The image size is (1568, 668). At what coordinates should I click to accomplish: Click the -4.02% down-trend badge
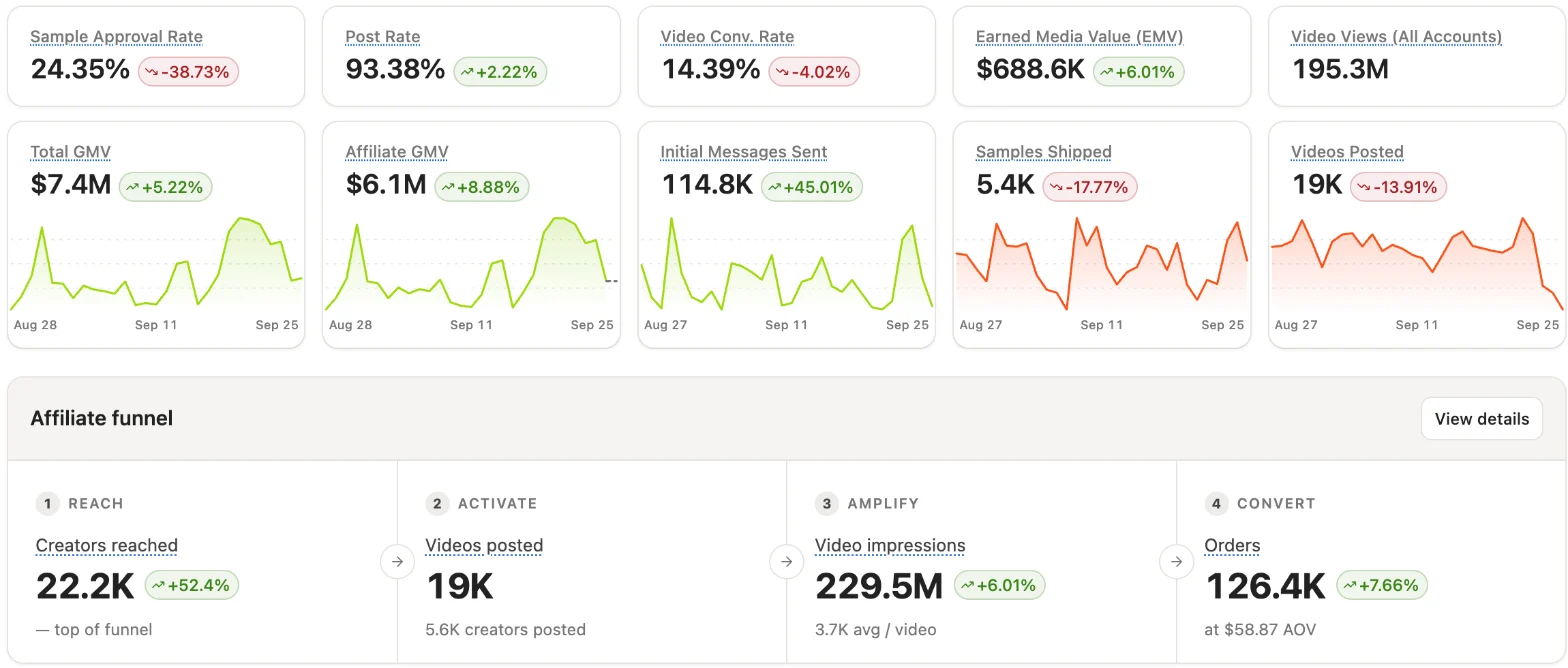coord(814,72)
